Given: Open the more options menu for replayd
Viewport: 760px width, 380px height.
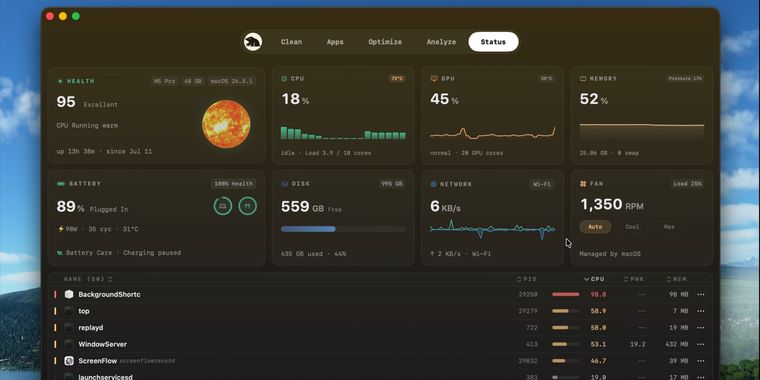Looking at the screenshot, I should pyautogui.click(x=701, y=328).
